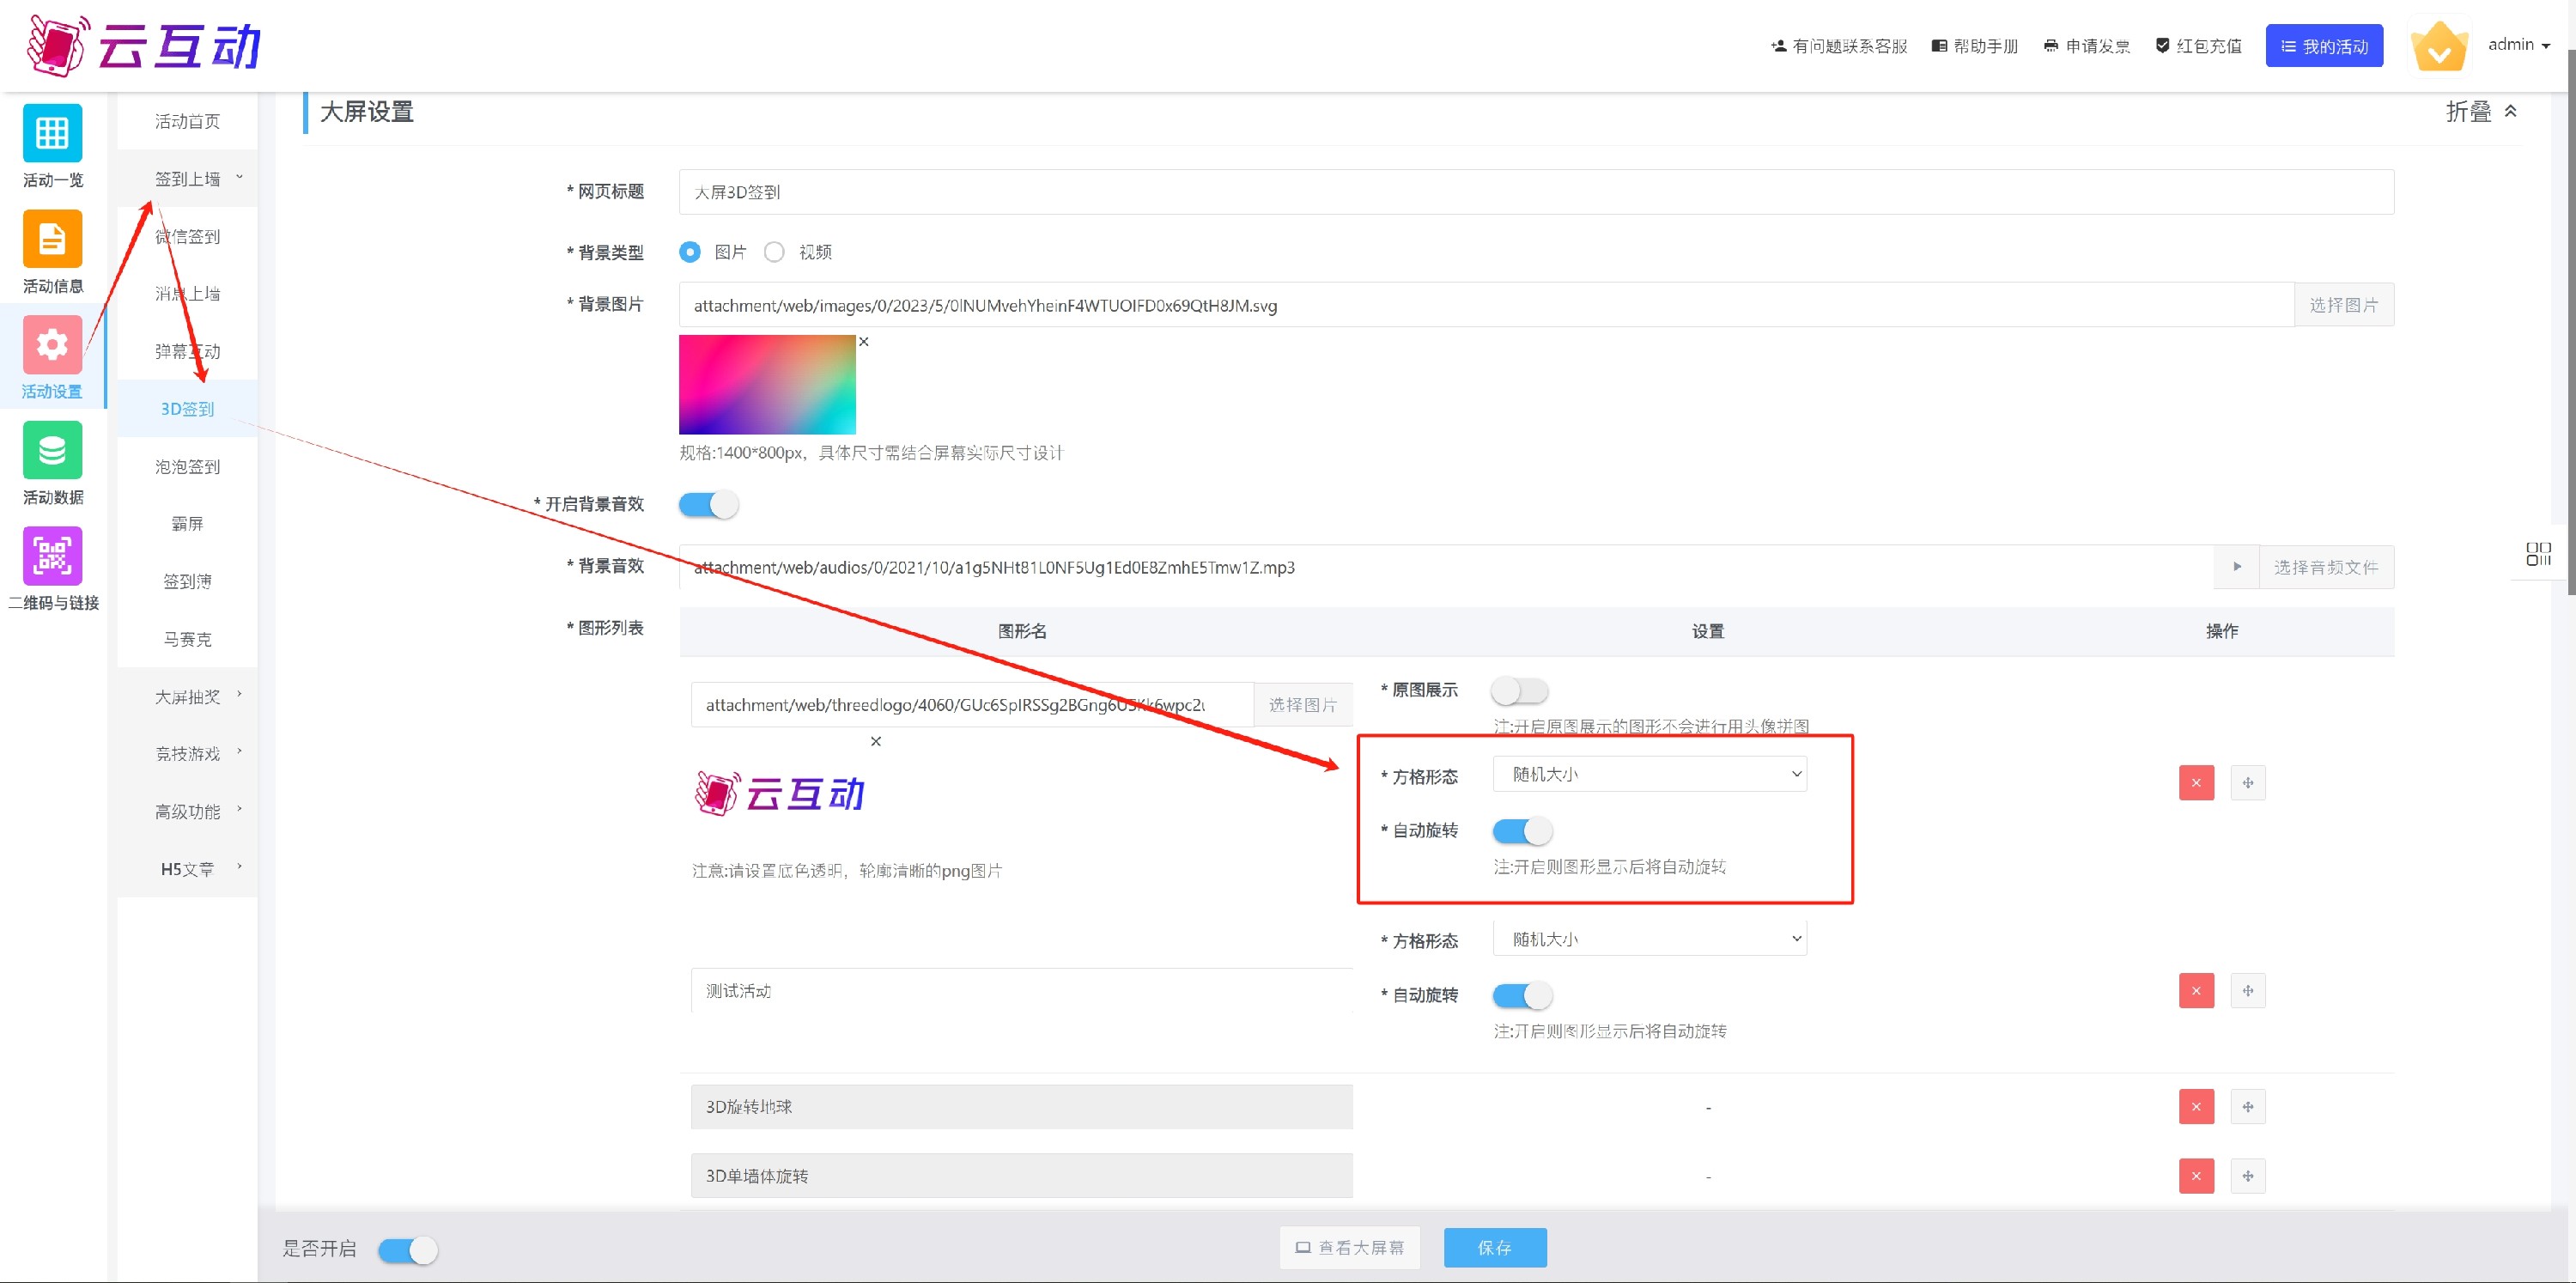
Task: Go to 活动首页 menu item
Action: pos(187,121)
